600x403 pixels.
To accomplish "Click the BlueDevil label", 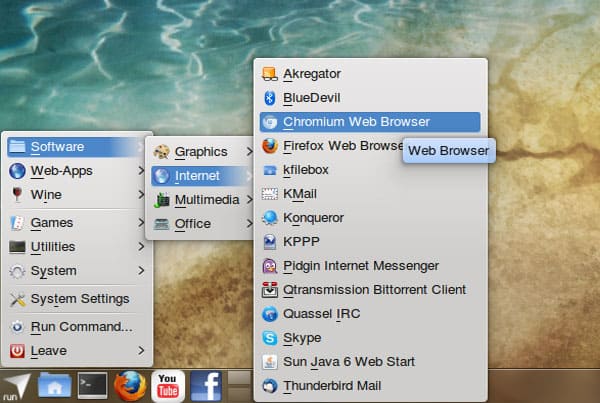I will tap(311, 98).
